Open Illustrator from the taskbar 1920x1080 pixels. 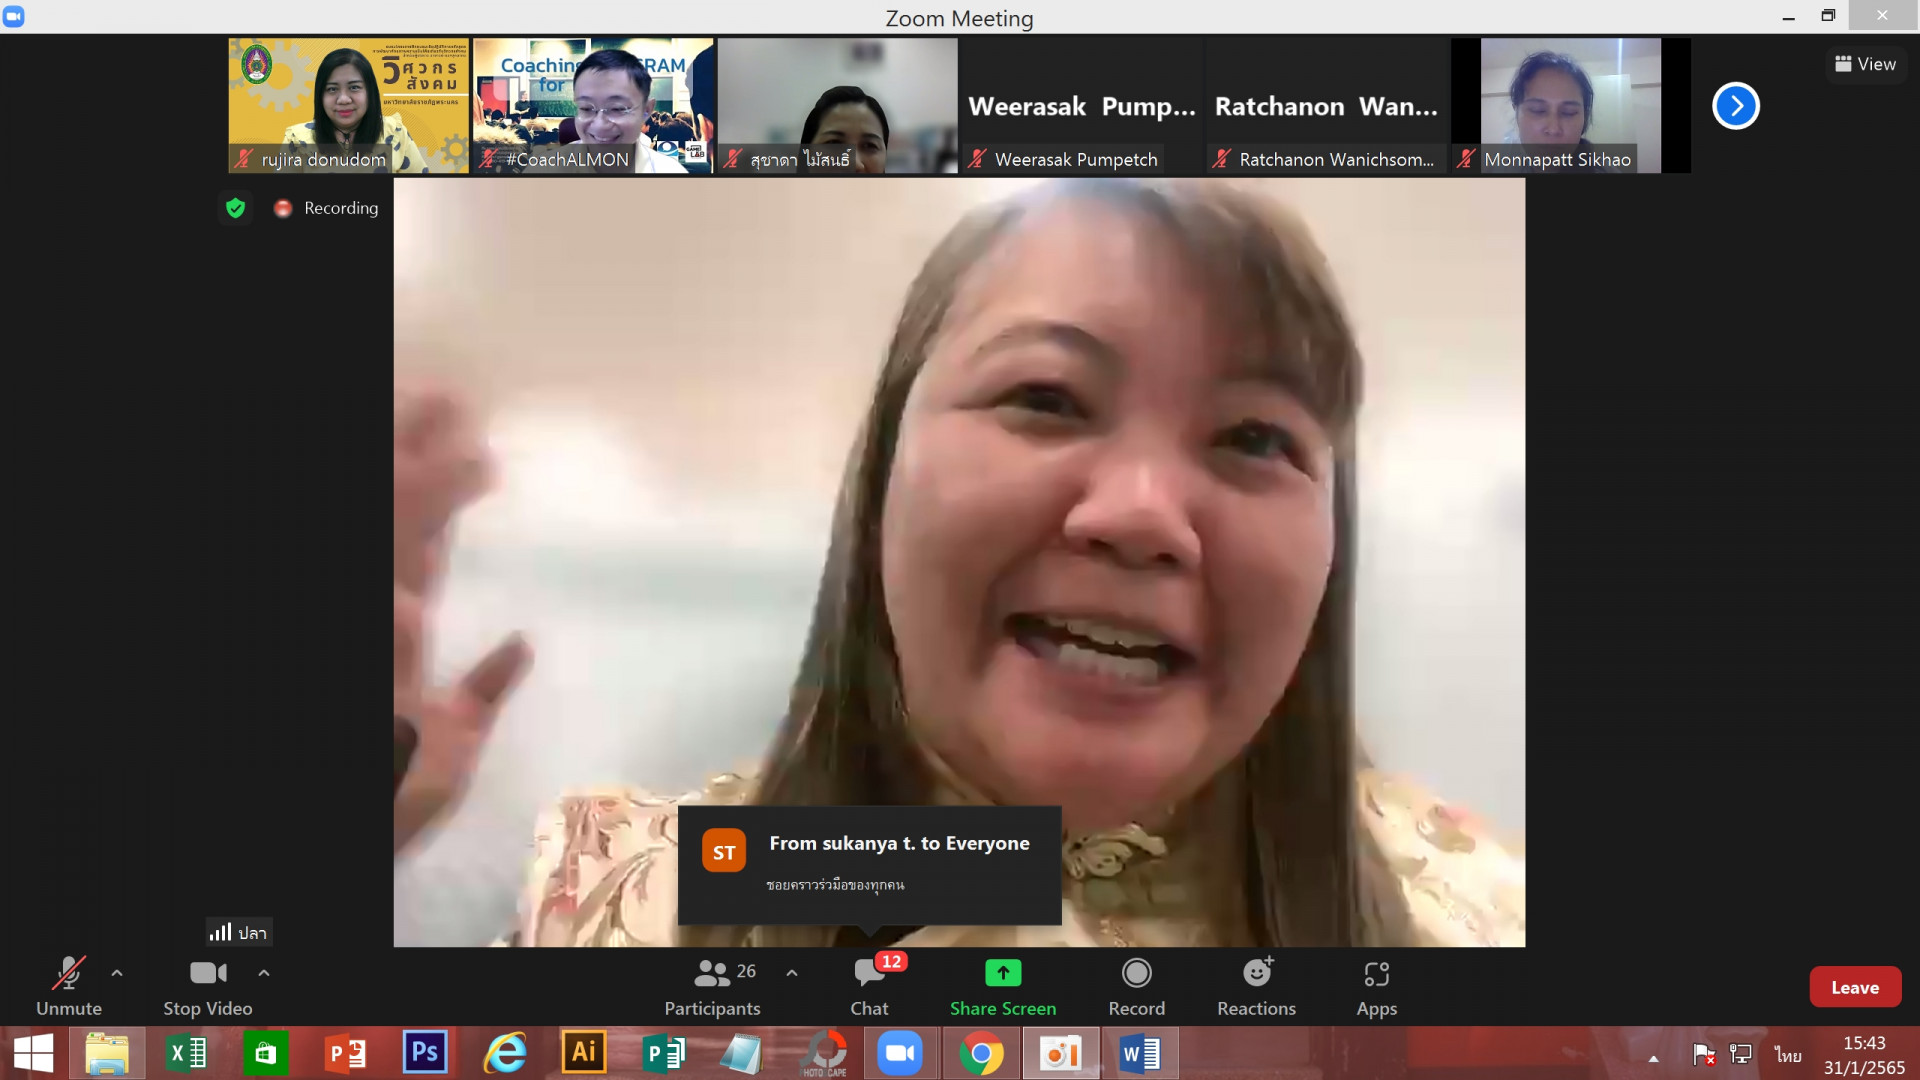coord(584,1053)
